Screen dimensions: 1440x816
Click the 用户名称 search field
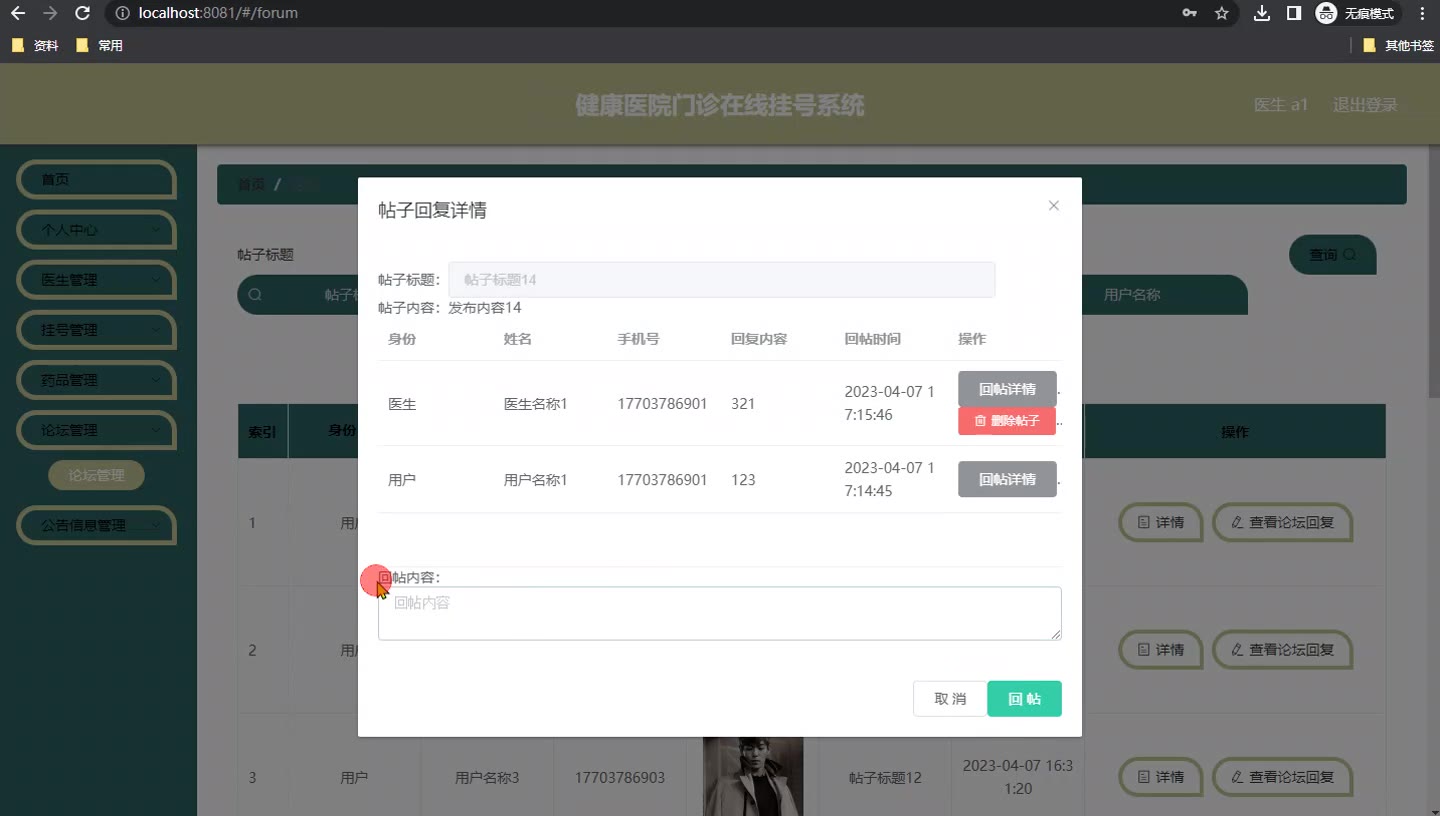click(1165, 295)
